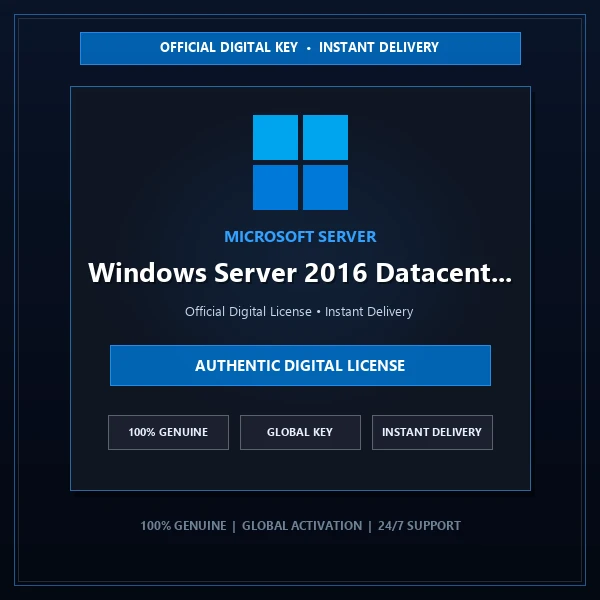The image size is (600, 600).
Task: Click the words Instant Delivery in top banner
Action: [379, 47]
